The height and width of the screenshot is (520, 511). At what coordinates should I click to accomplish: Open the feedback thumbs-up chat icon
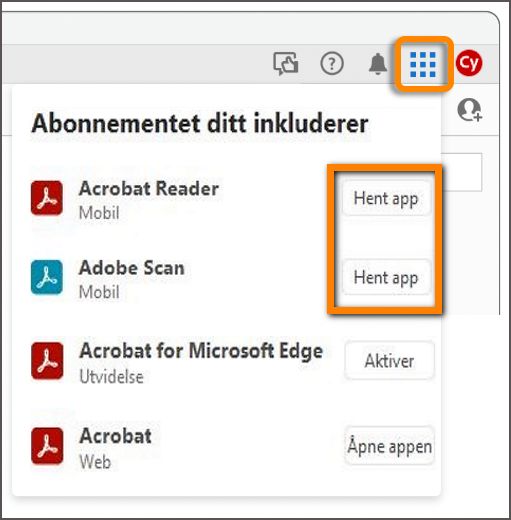tap(286, 63)
